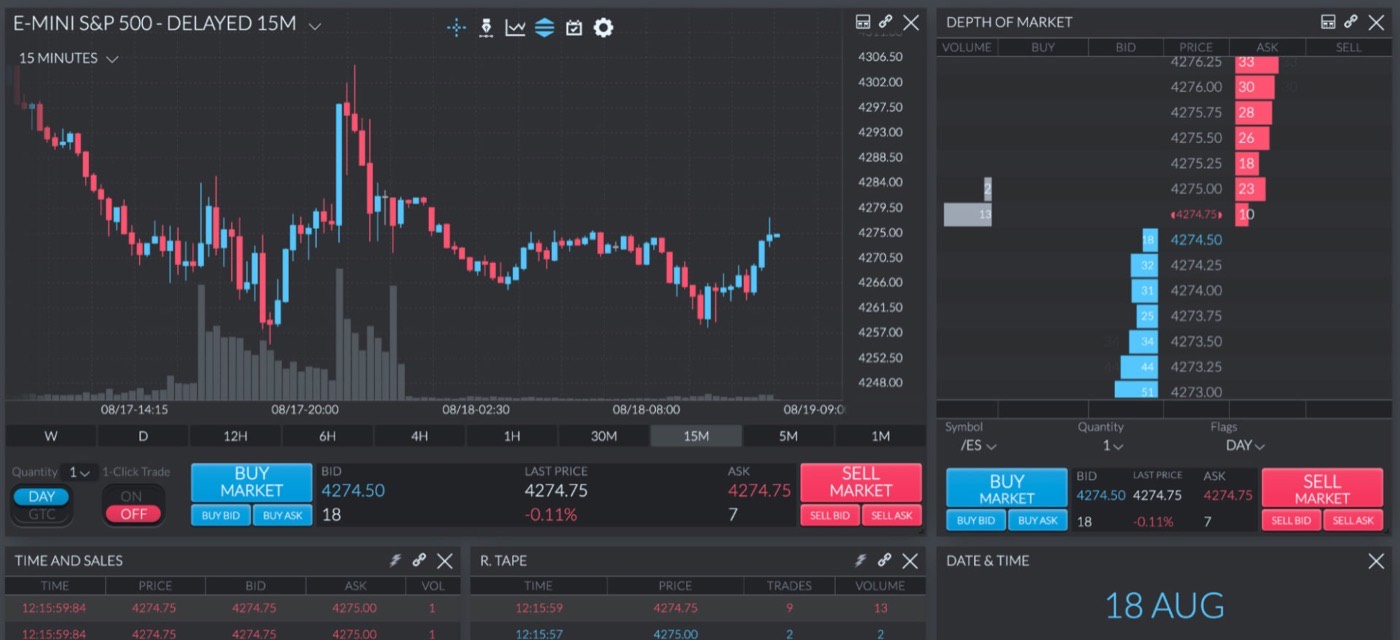Click SELL BID in Depth of Market panel
The width and height of the screenshot is (1400, 640).
click(x=1292, y=520)
